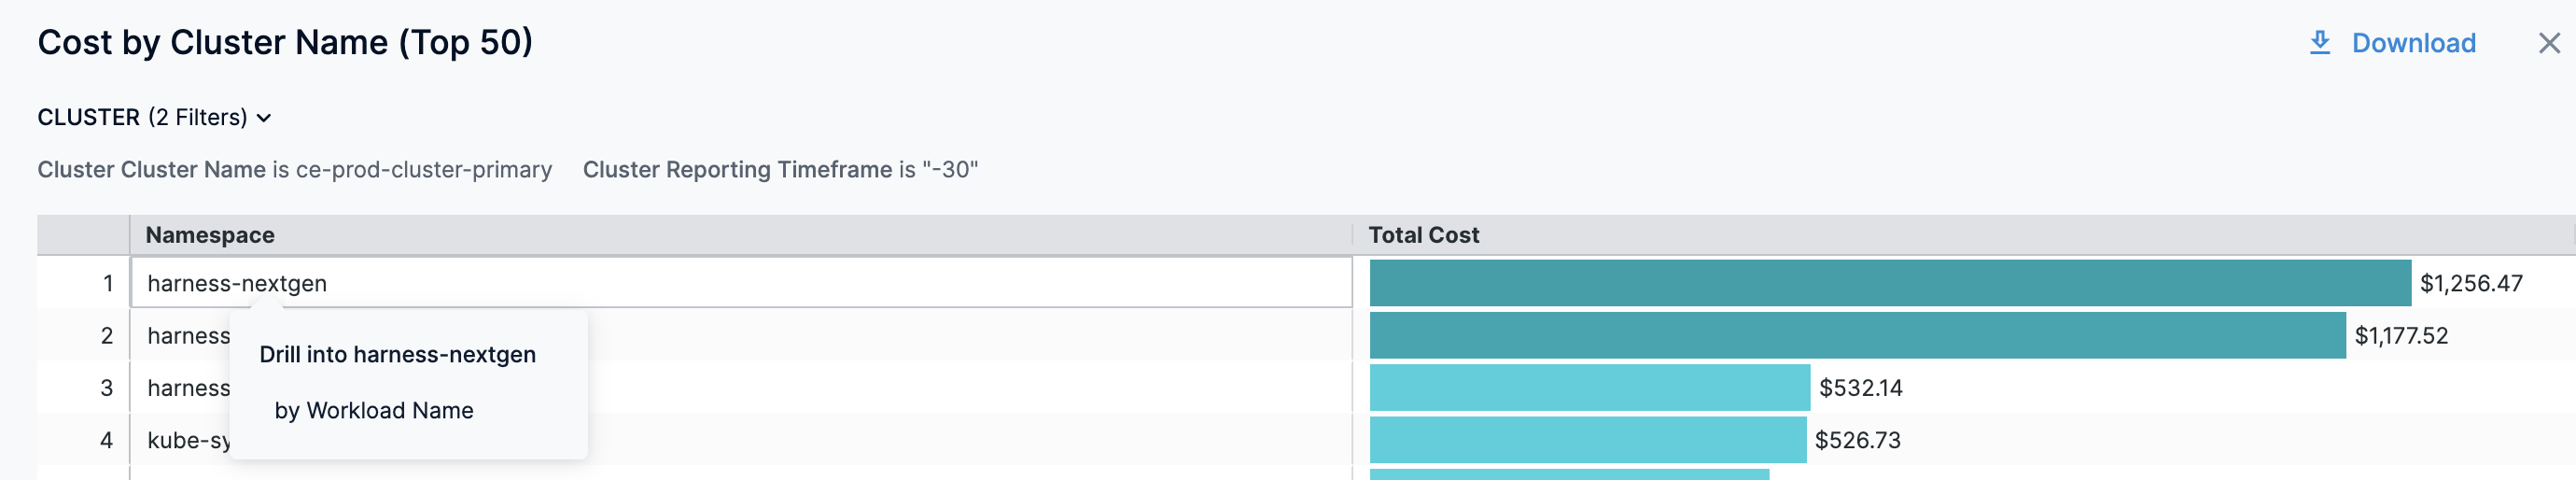
Task: Click the Cluster Name ce-prod-cluster-primary filter
Action: click(294, 170)
